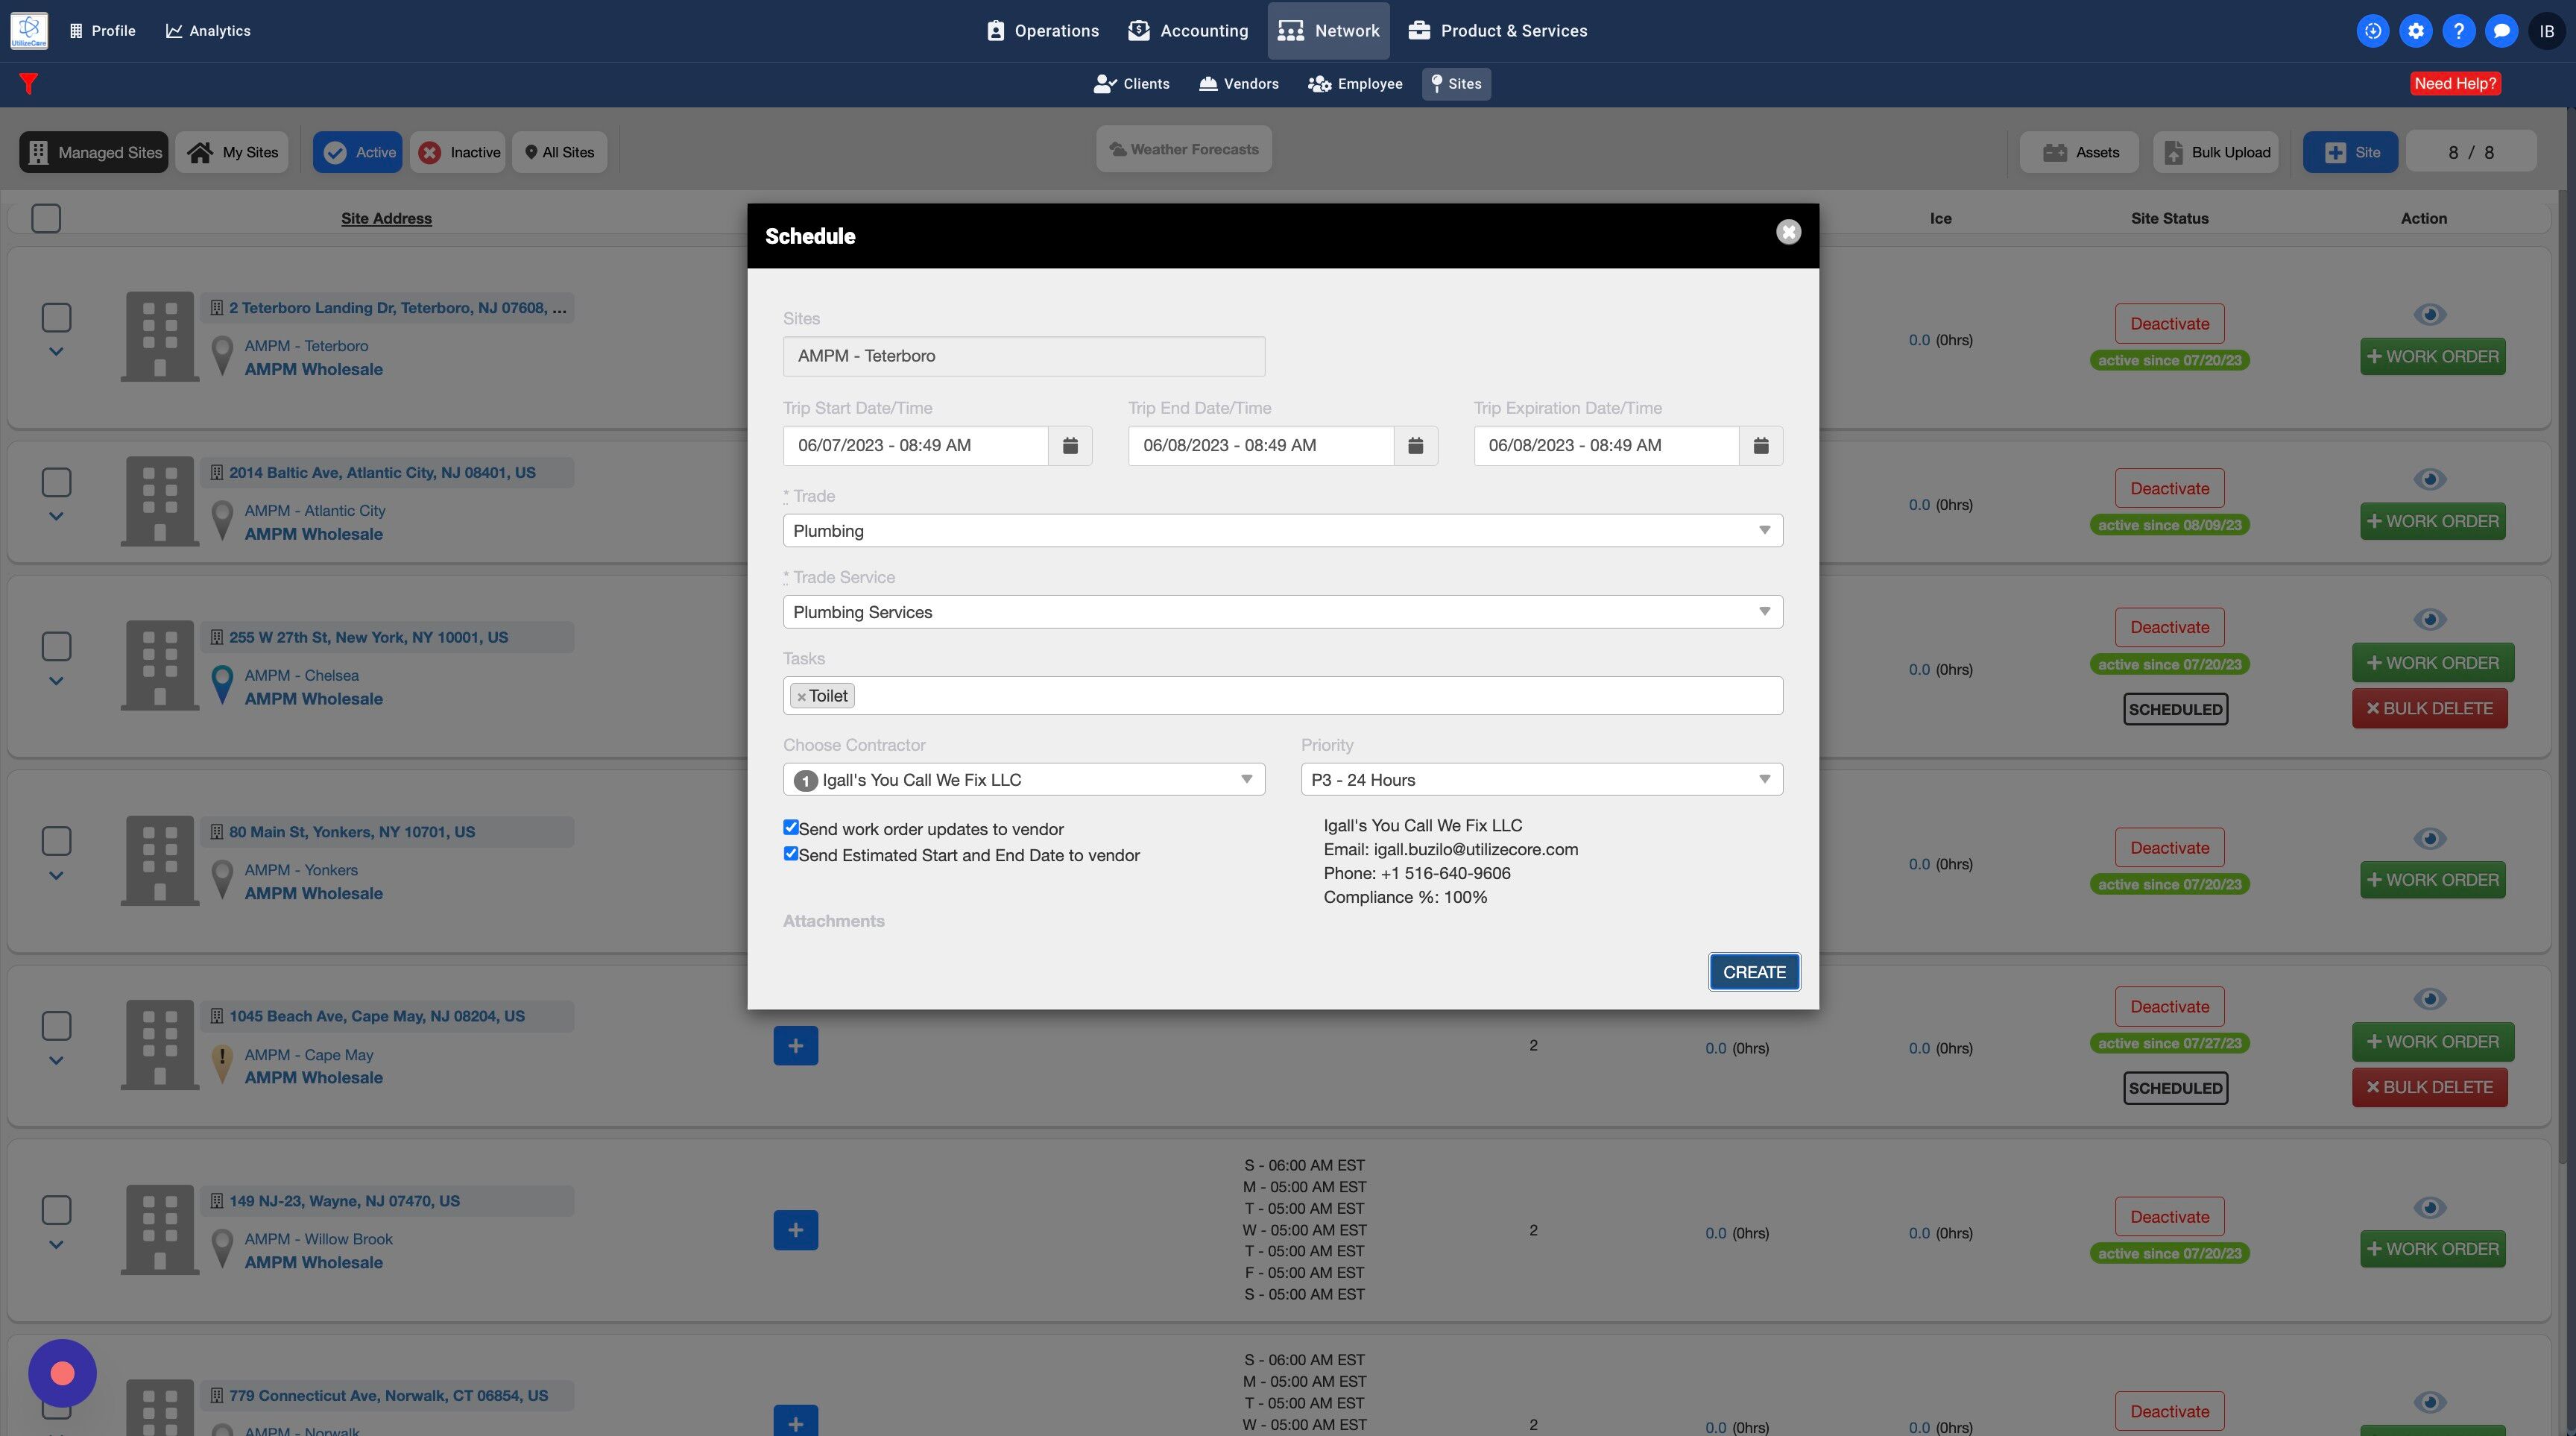
Task: Click the red record circle button
Action: (x=62, y=1373)
